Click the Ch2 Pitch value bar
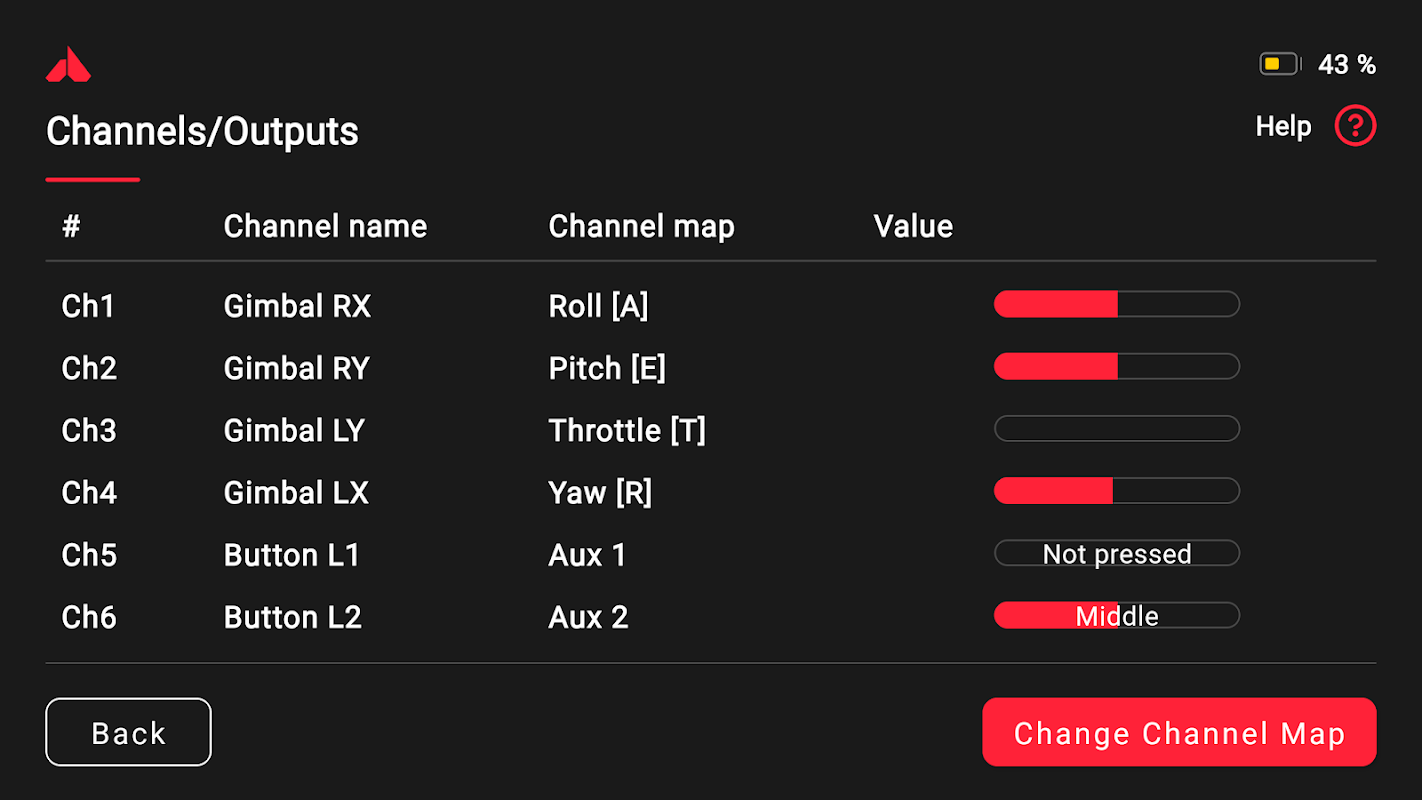Viewport: 1422px width, 800px height. pyautogui.click(x=1116, y=367)
